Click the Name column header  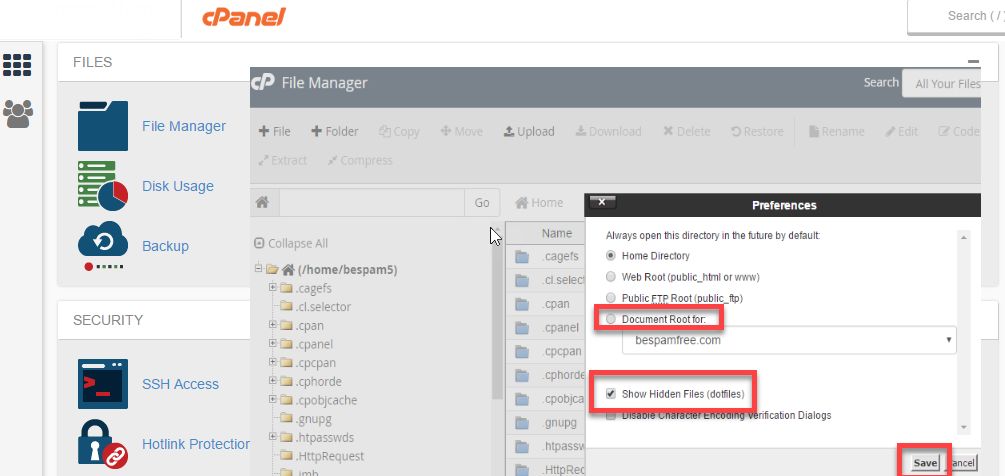pyautogui.click(x=556, y=233)
